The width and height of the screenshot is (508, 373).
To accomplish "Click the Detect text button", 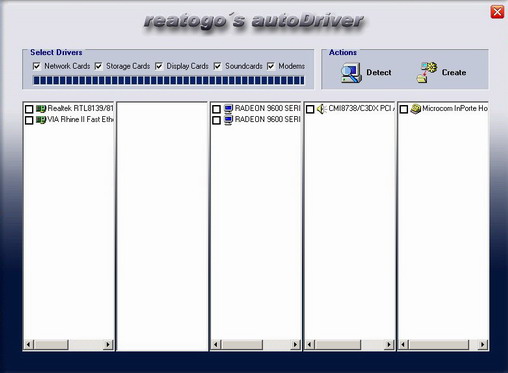I will click(x=379, y=72).
